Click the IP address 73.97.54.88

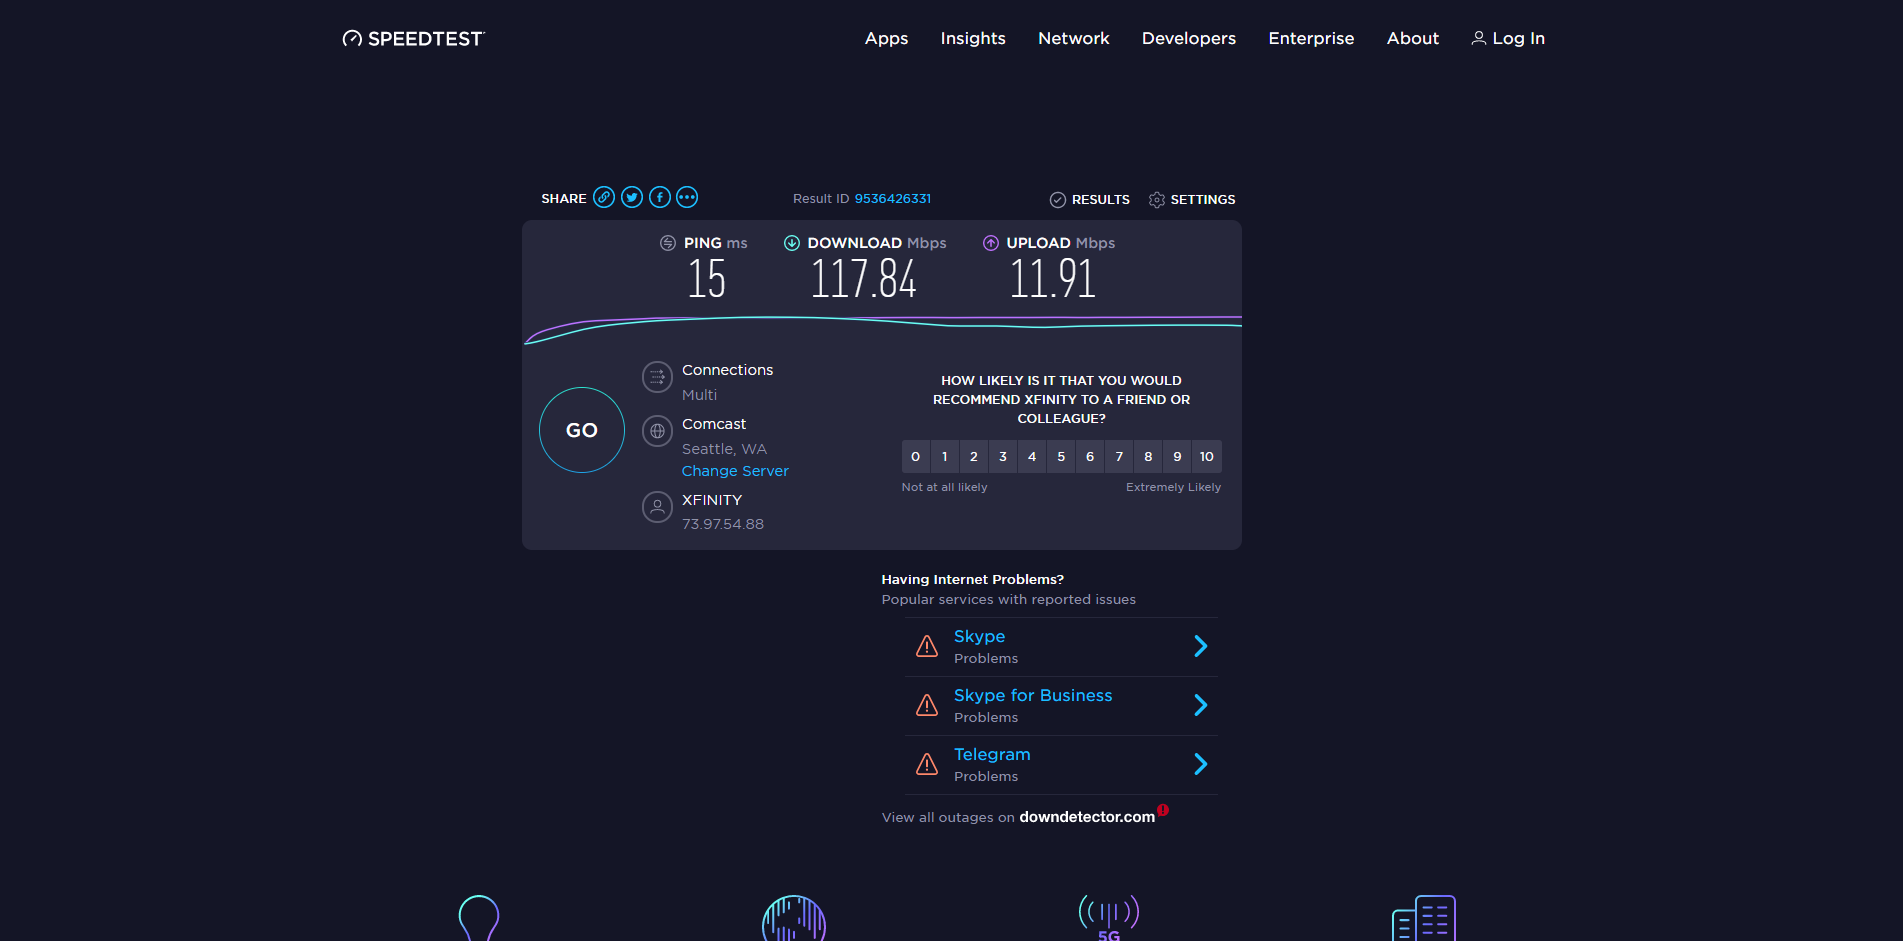(x=723, y=524)
